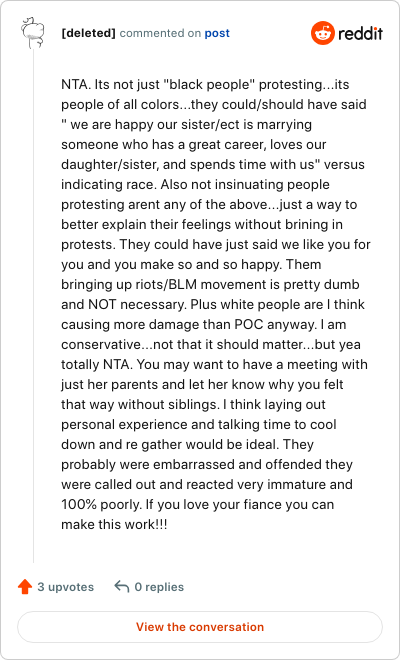Click the orange Reddit logo circle
400x660 pixels.
pos(323,33)
